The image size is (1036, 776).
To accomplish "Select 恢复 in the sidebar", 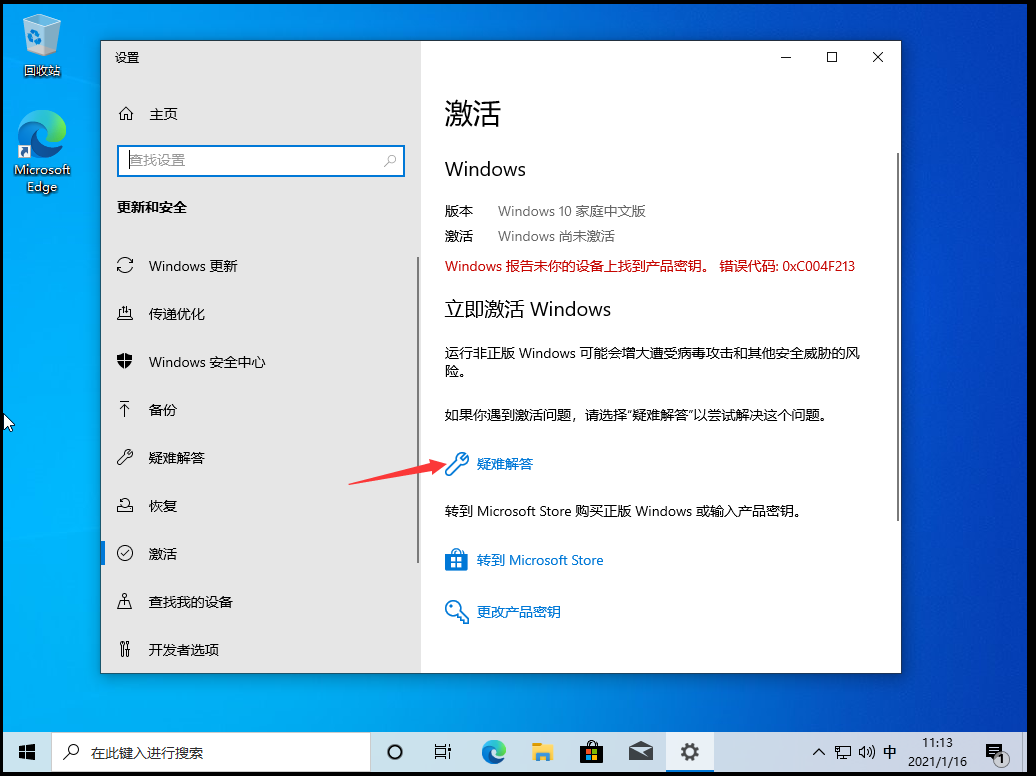I will (260, 506).
